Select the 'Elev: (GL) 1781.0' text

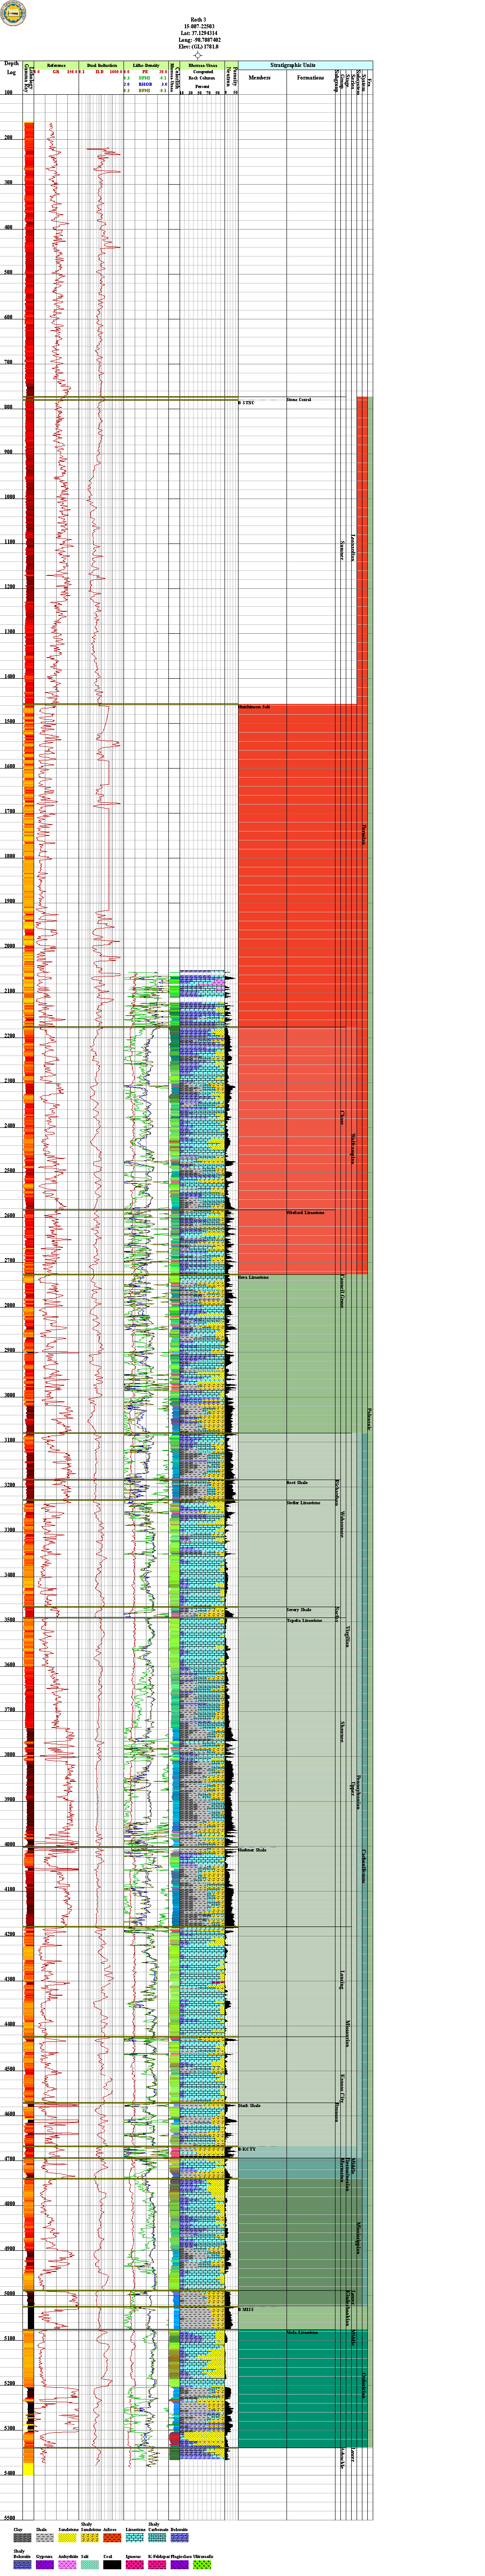tap(198, 47)
